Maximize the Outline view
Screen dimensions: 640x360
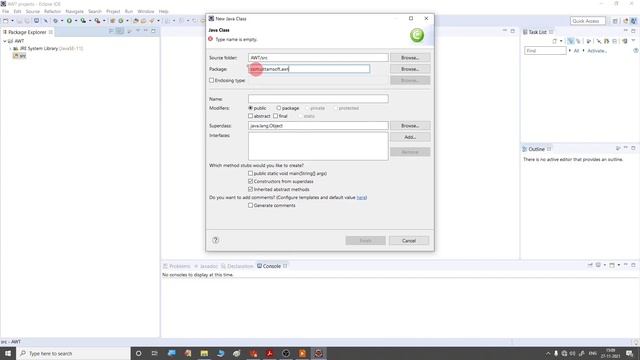(x=633, y=149)
